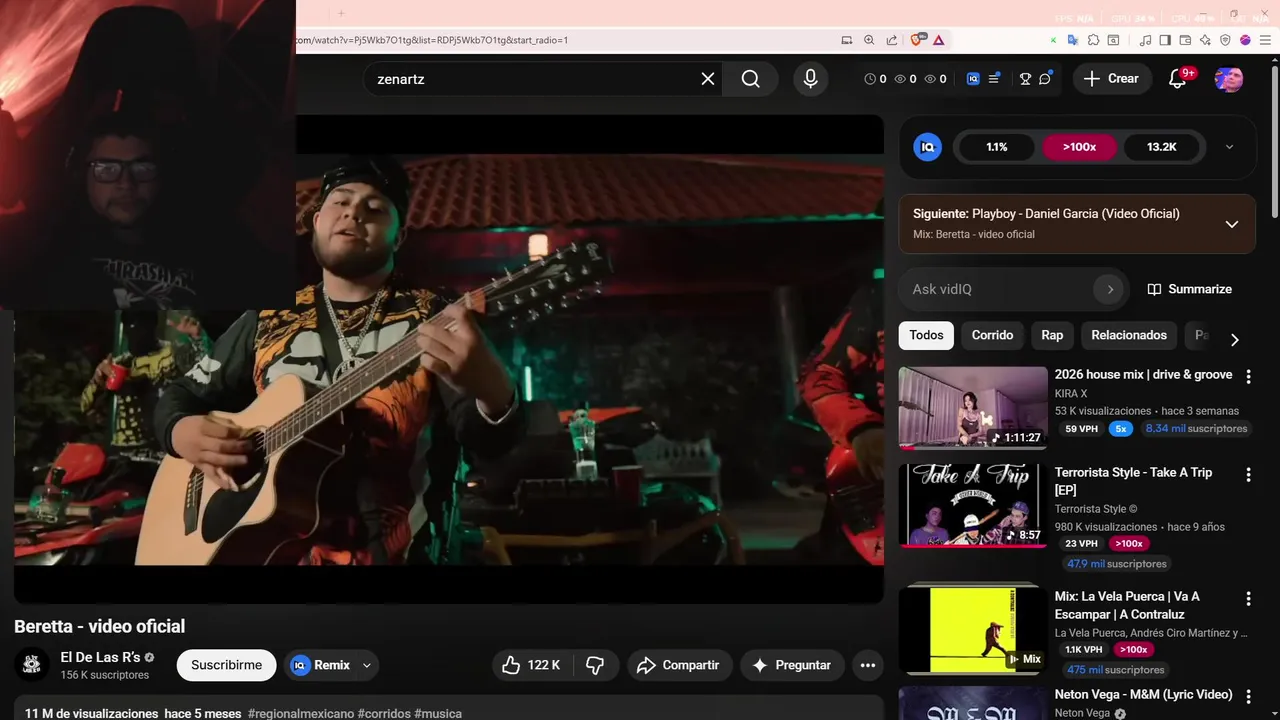Start voice search with microphone
The image size is (1280, 720).
(810, 79)
